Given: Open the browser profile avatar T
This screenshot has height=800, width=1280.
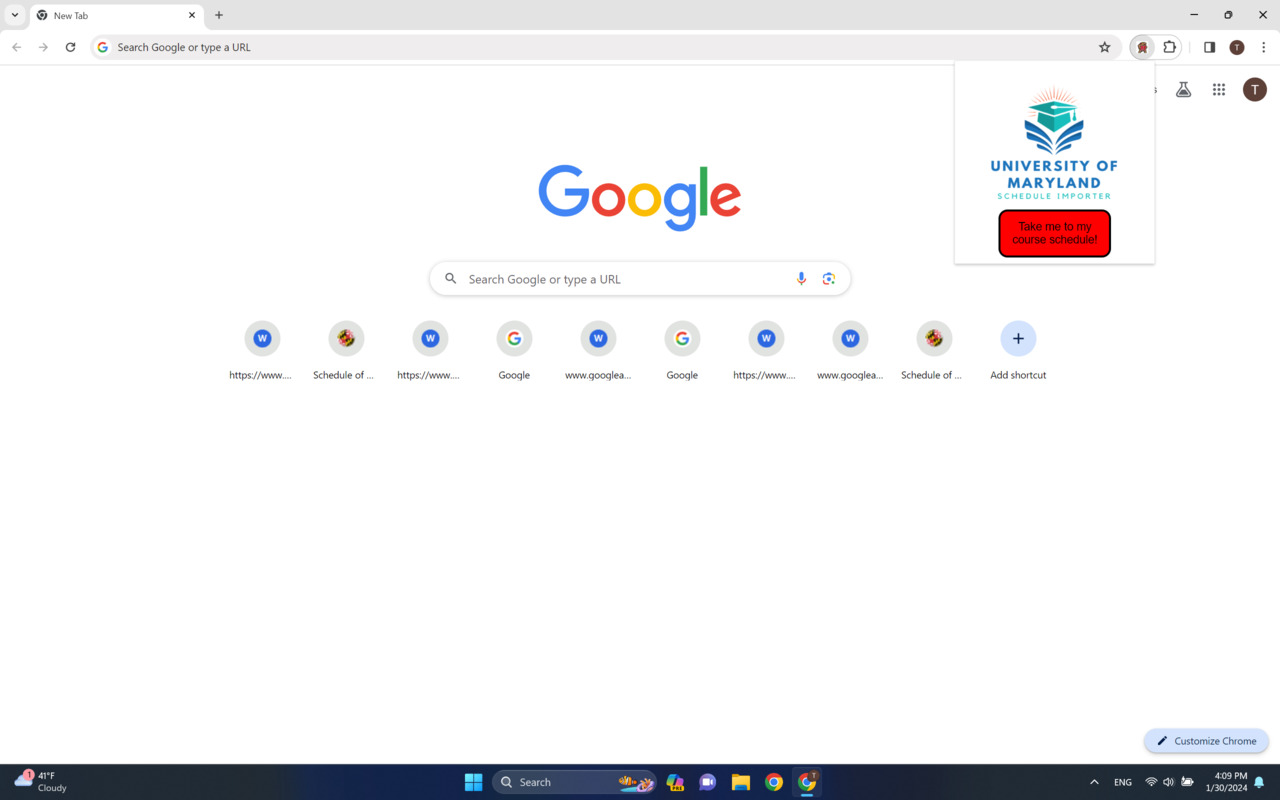Looking at the screenshot, I should 1236,46.
